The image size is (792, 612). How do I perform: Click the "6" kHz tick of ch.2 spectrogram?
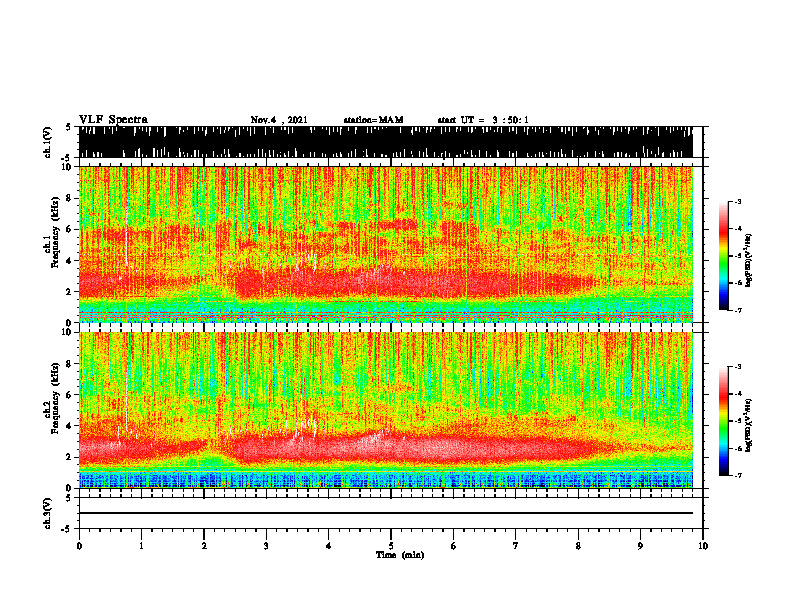coord(70,395)
